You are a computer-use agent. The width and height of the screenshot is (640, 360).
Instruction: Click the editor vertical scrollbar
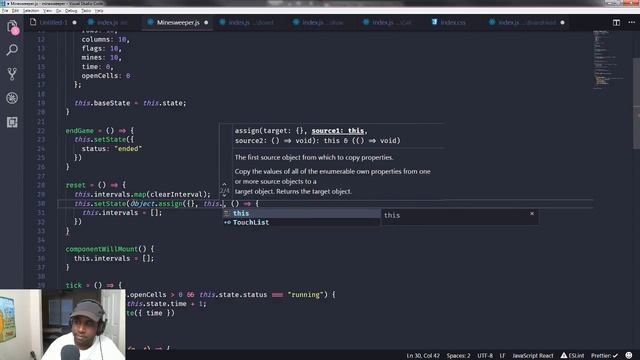tap(636, 104)
